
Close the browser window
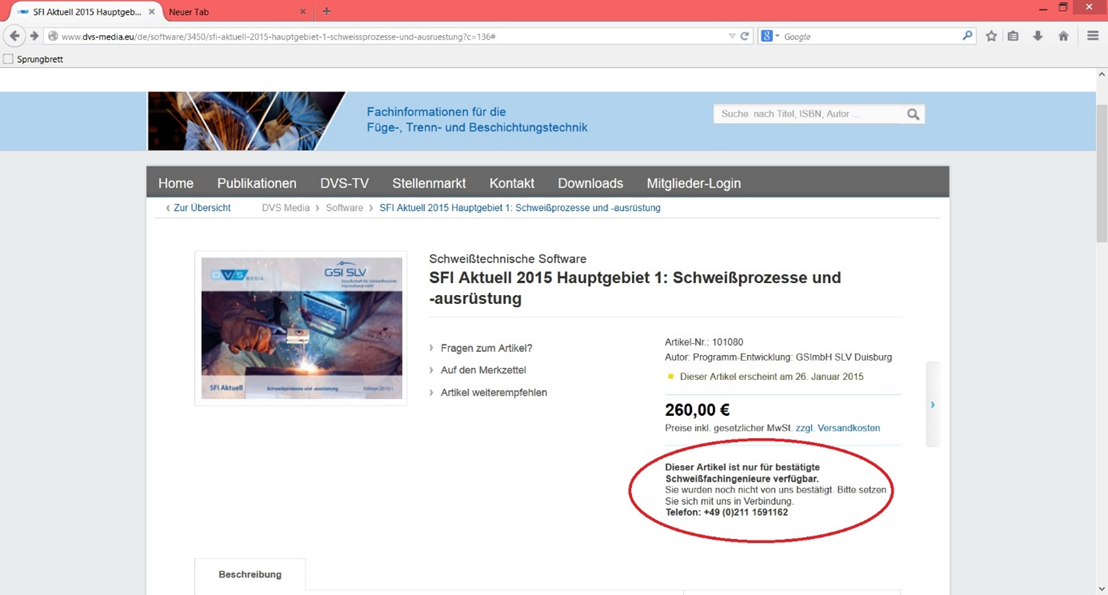pyautogui.click(x=1089, y=7)
